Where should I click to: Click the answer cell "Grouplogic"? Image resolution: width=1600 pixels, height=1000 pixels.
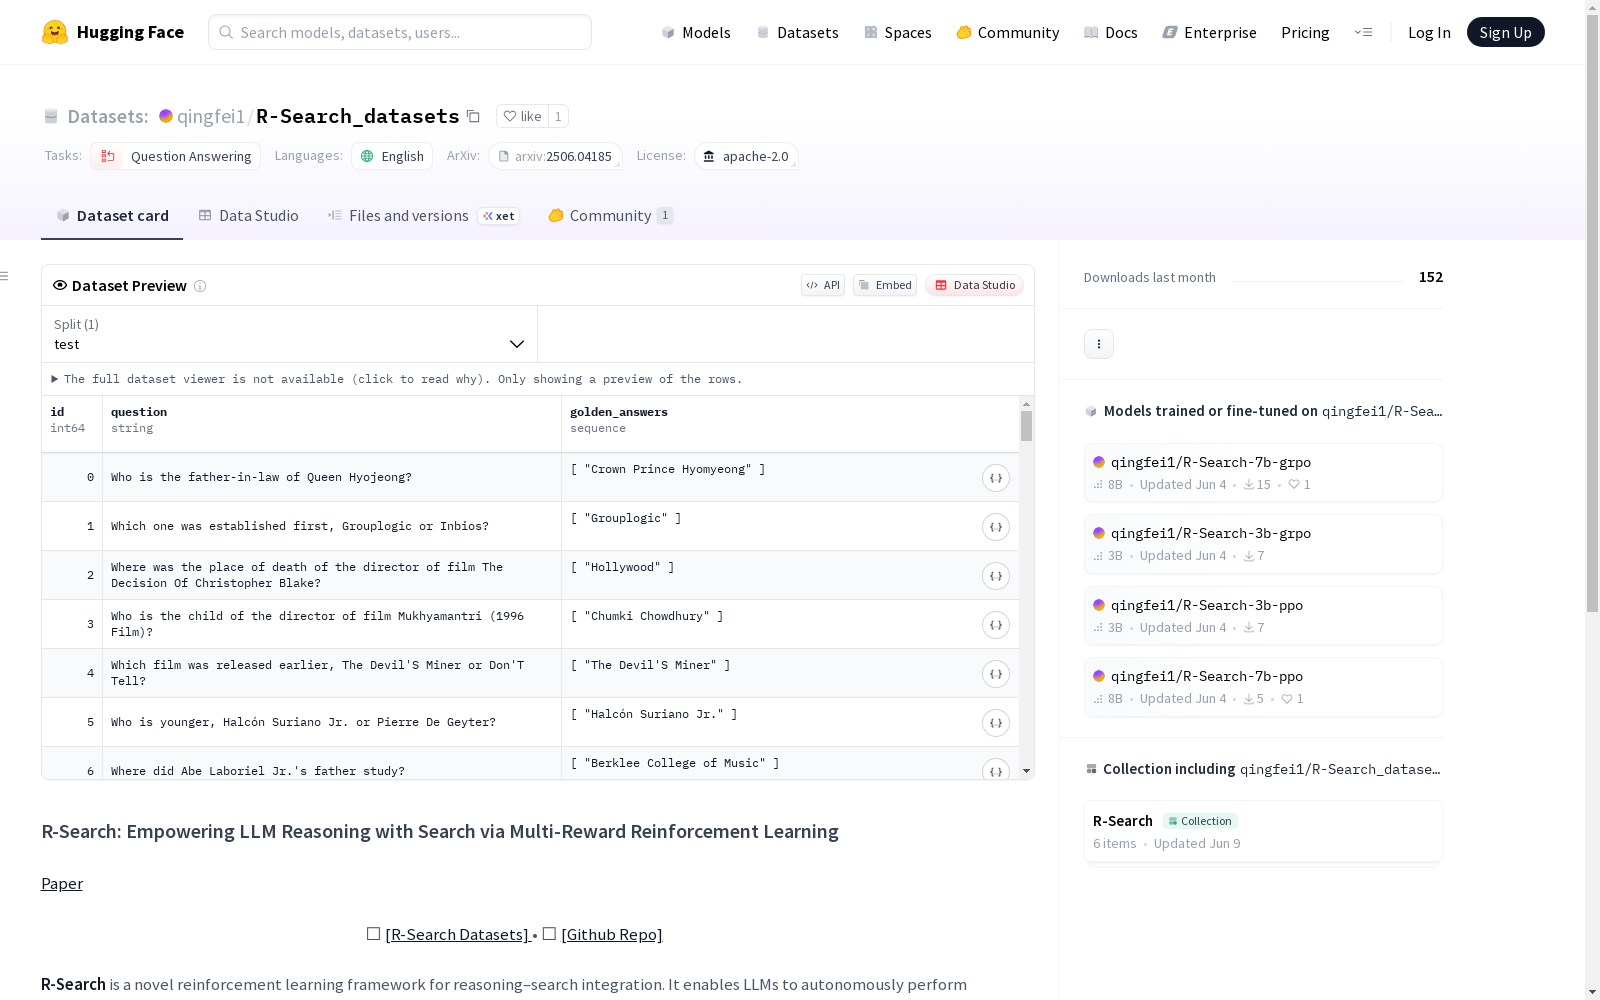point(626,518)
